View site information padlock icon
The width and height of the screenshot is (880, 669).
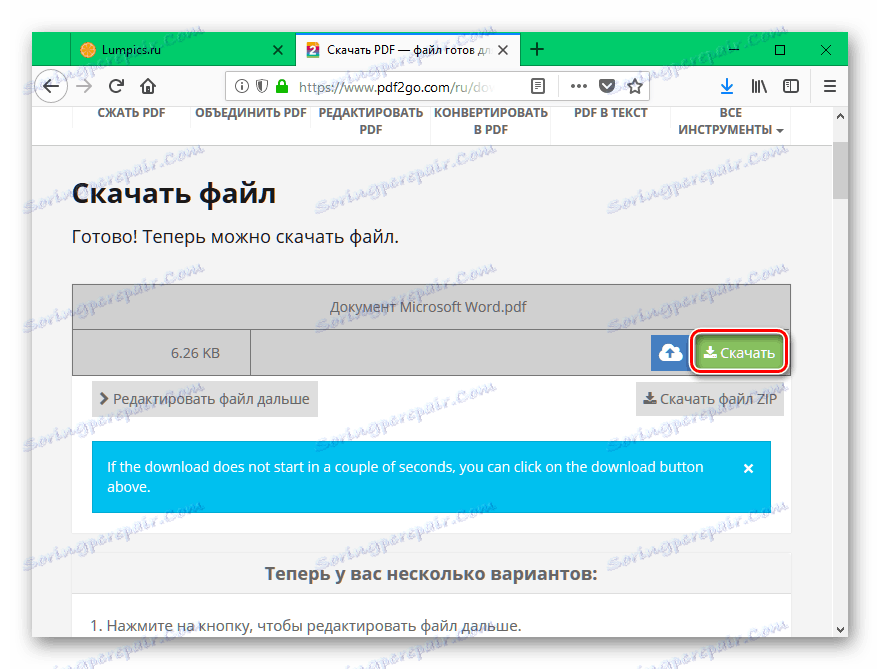(281, 86)
